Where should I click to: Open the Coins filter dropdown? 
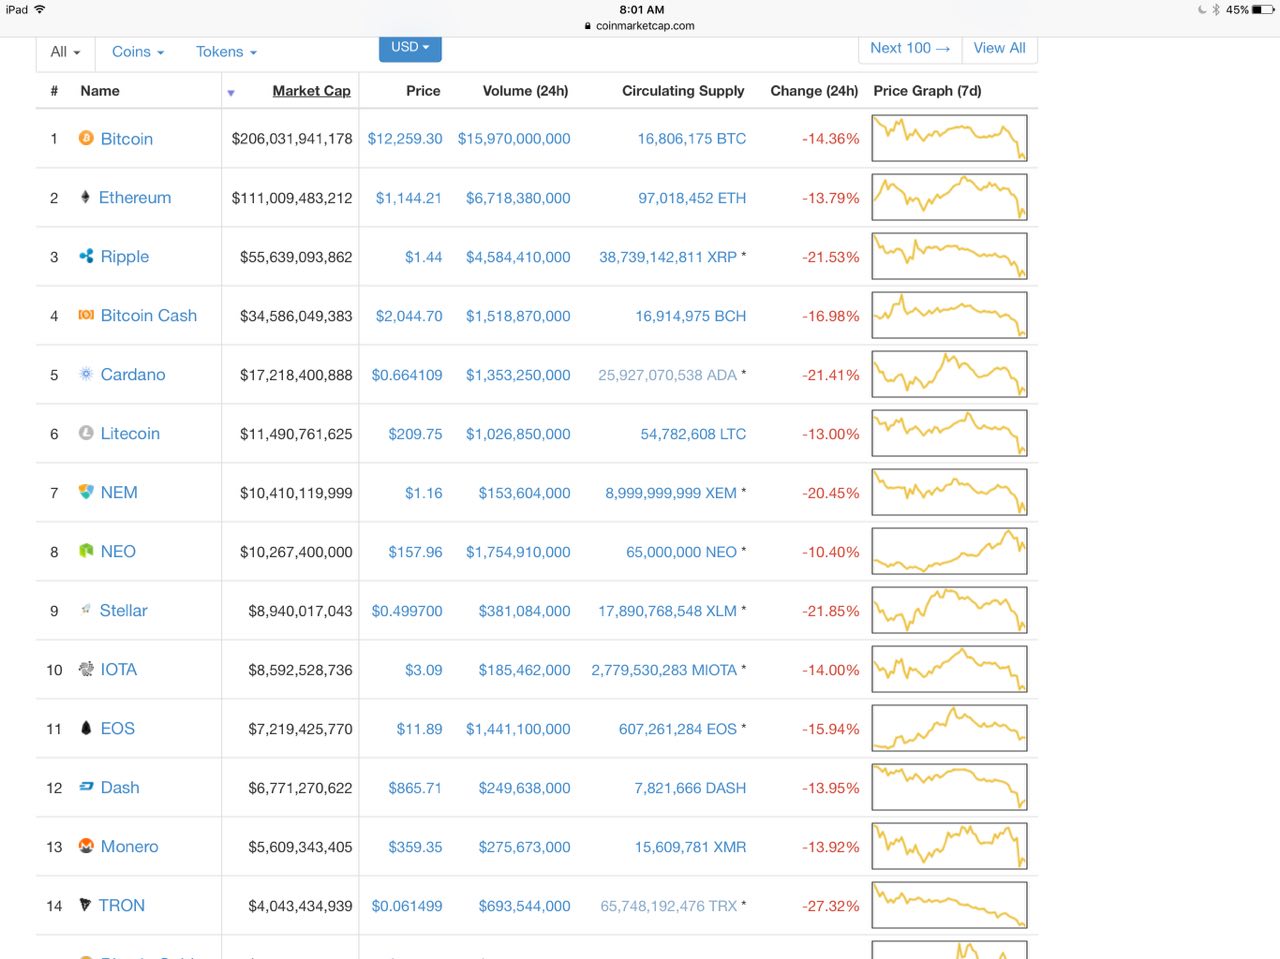click(138, 52)
